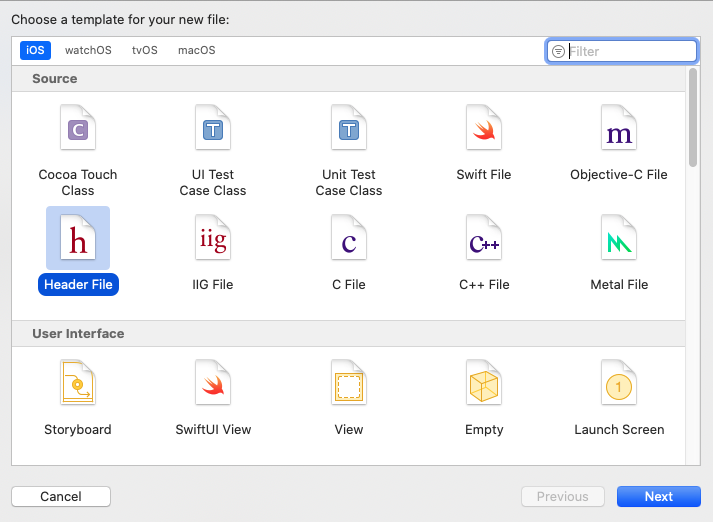
Task: Click the "IIG File" label text
Action: (x=213, y=285)
